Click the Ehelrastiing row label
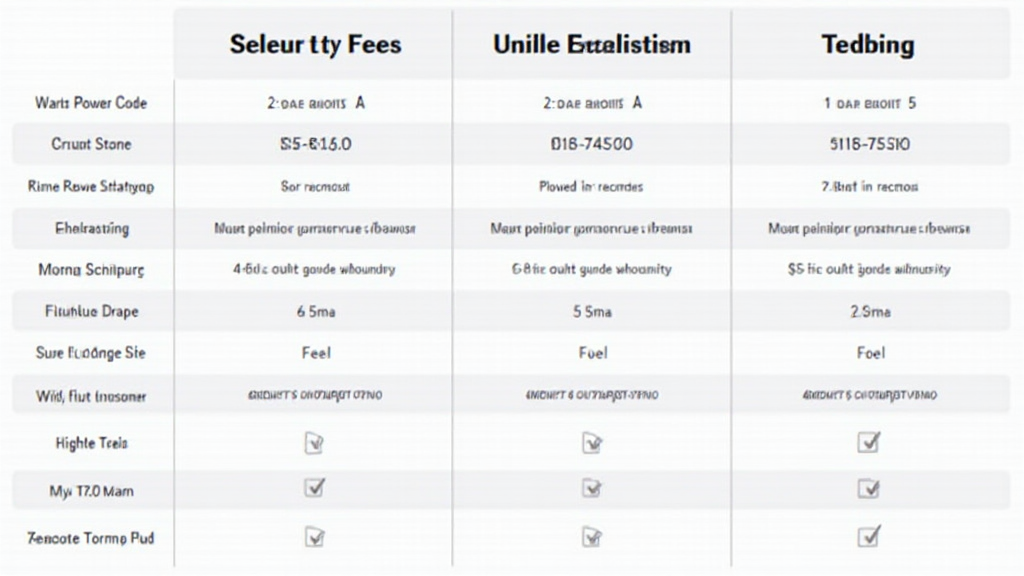Viewport: 1024px width, 576px height. click(91, 228)
